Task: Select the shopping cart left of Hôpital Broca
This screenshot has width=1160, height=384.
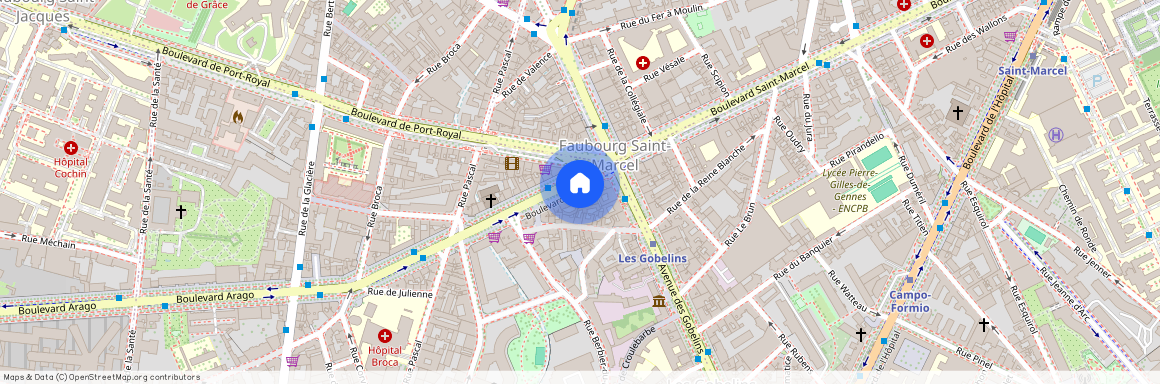Action: [x=292, y=361]
